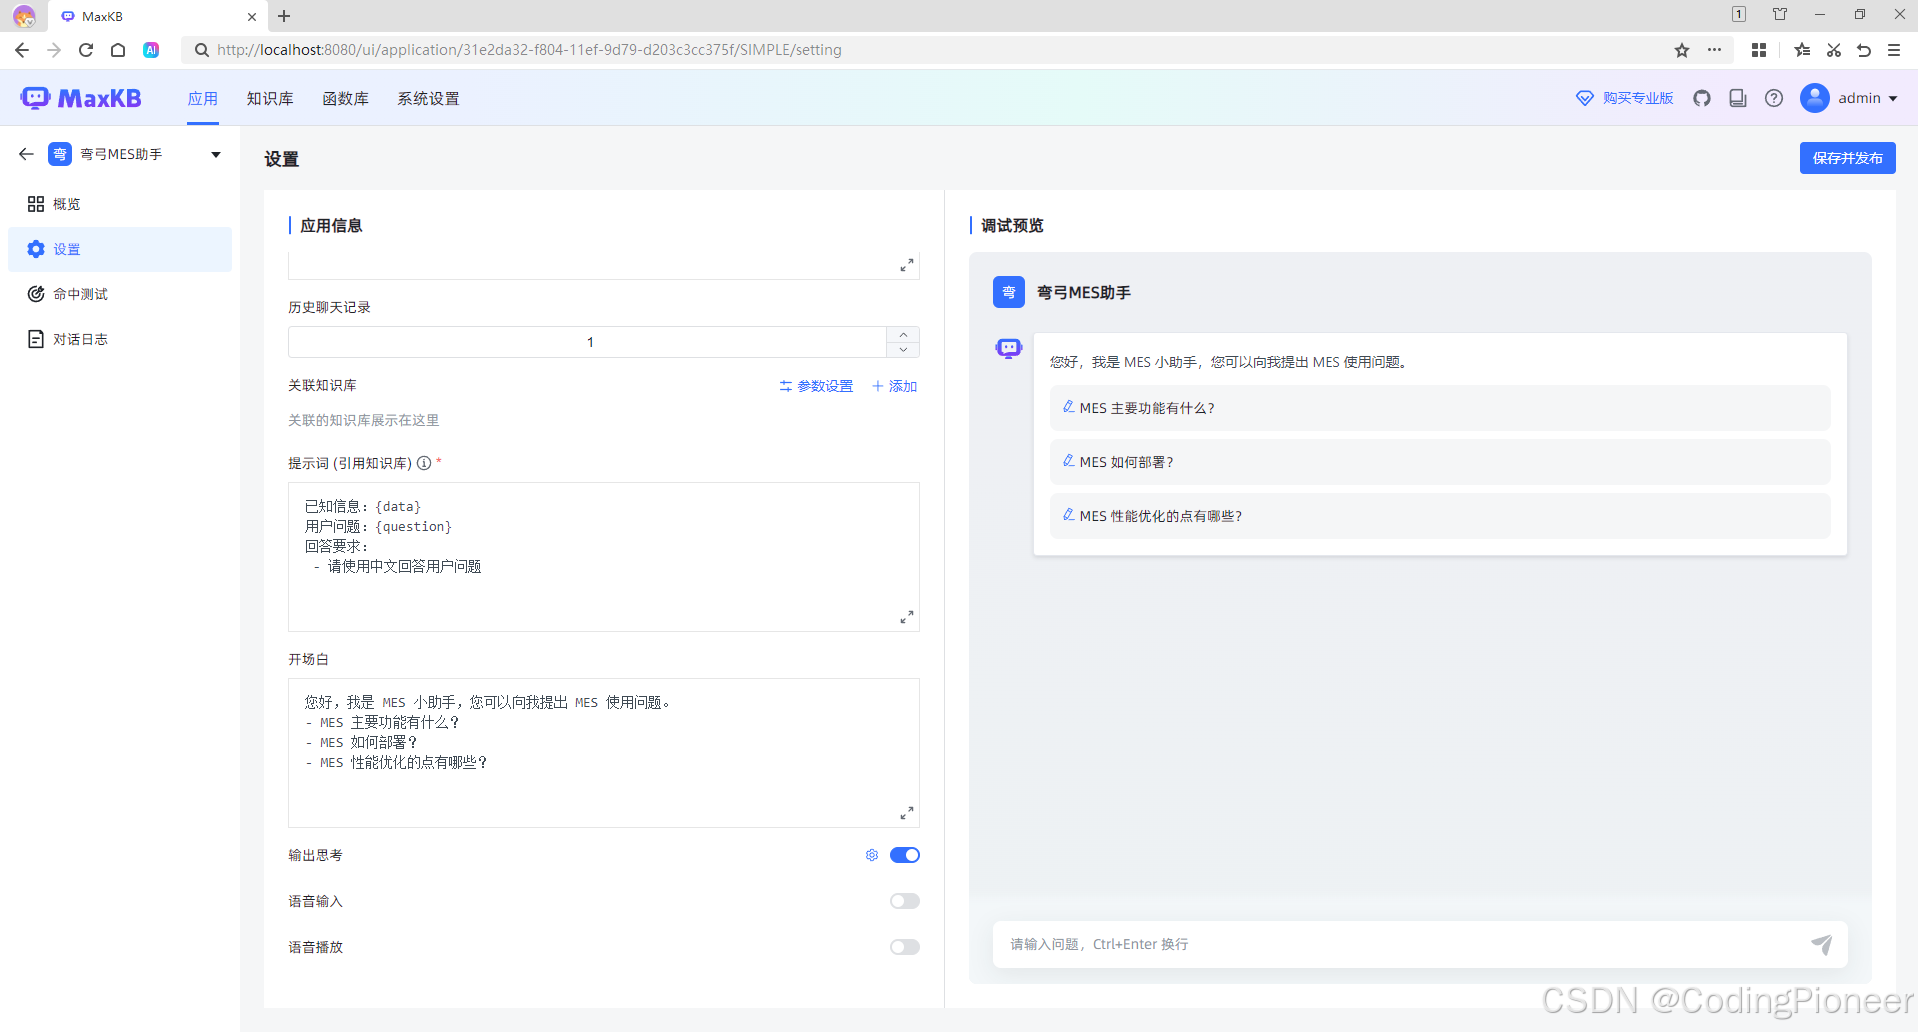Open the documentation book icon
1918x1032 pixels.
click(x=1738, y=98)
